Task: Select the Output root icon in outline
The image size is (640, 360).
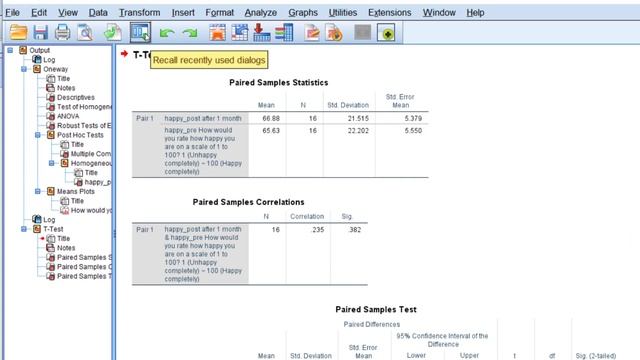Action: click(23, 50)
